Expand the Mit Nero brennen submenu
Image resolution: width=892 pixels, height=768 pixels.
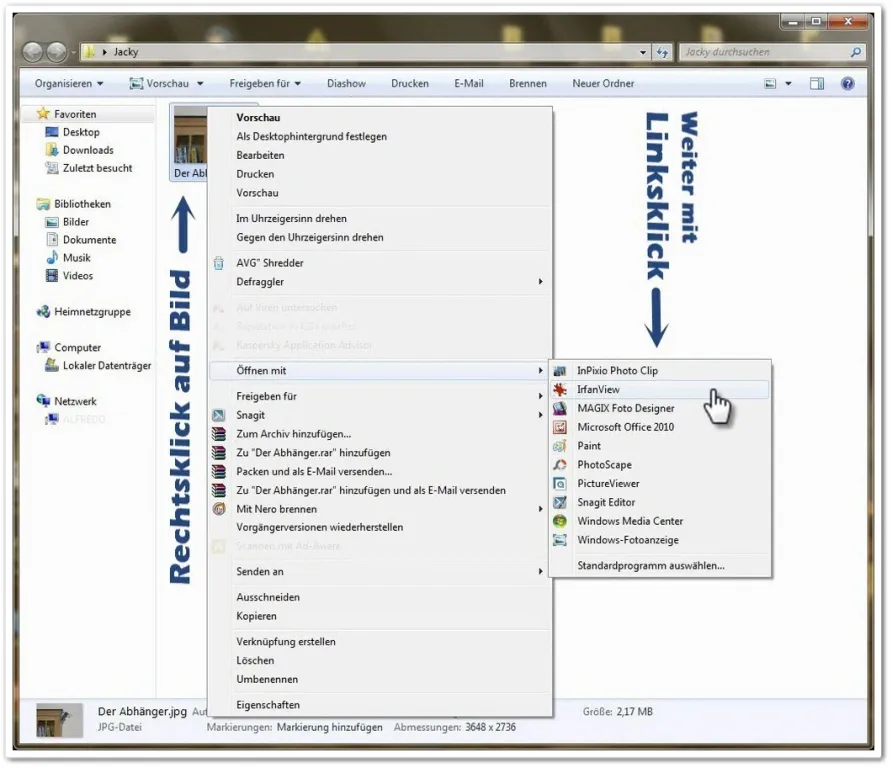point(540,509)
